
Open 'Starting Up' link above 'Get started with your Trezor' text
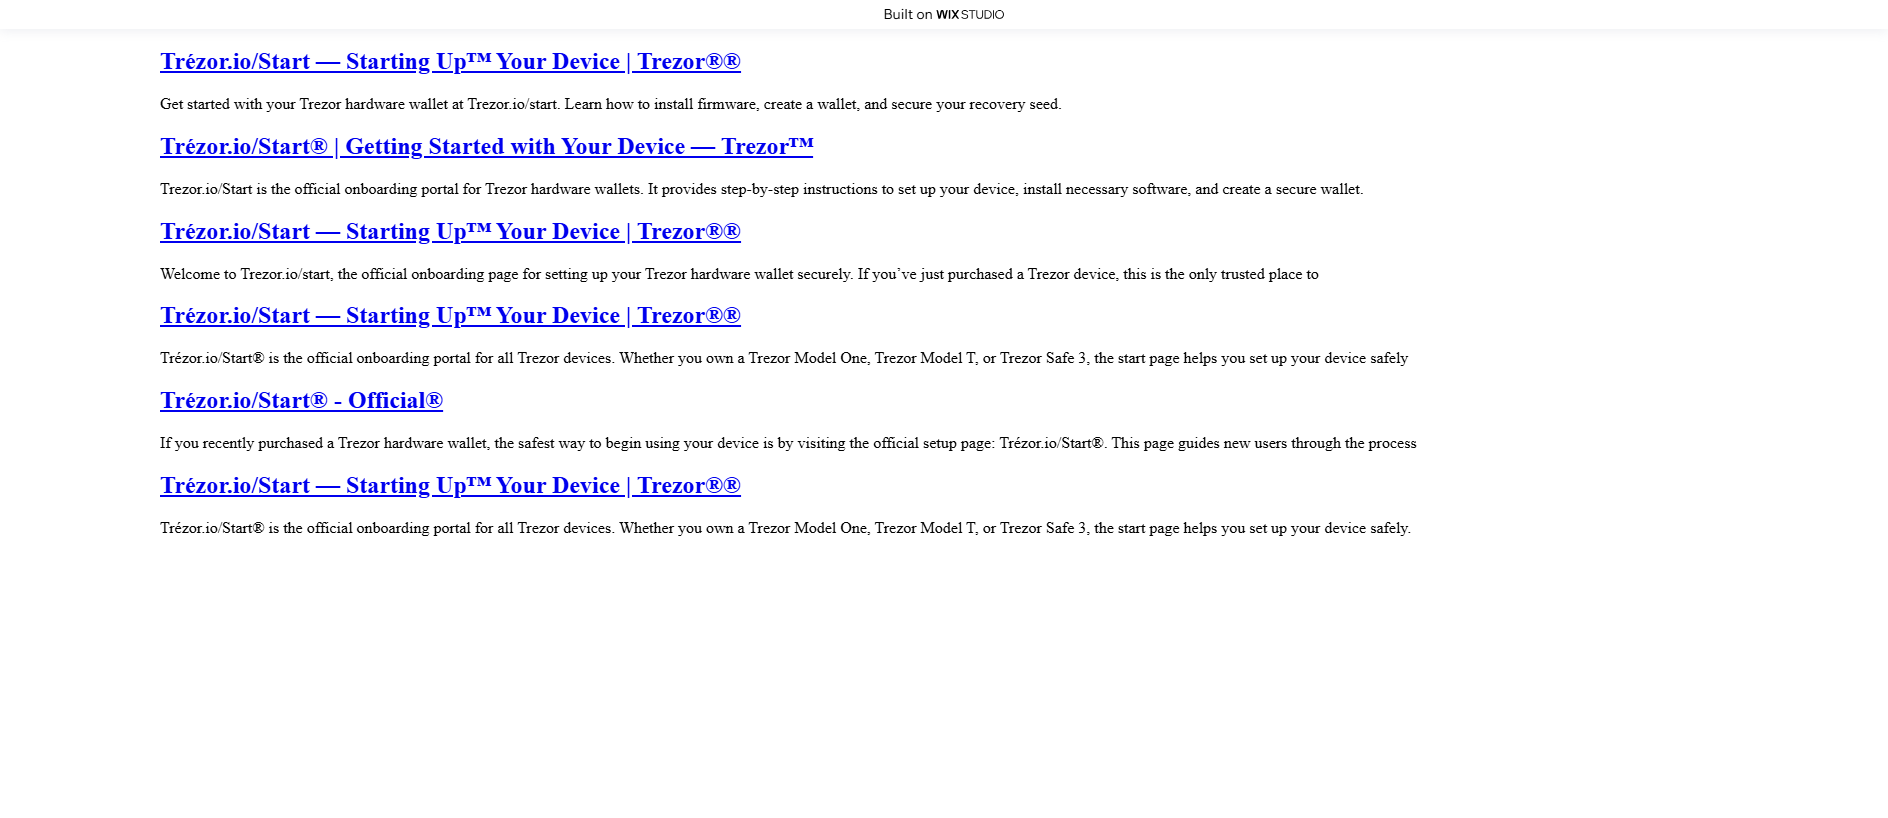pos(450,62)
